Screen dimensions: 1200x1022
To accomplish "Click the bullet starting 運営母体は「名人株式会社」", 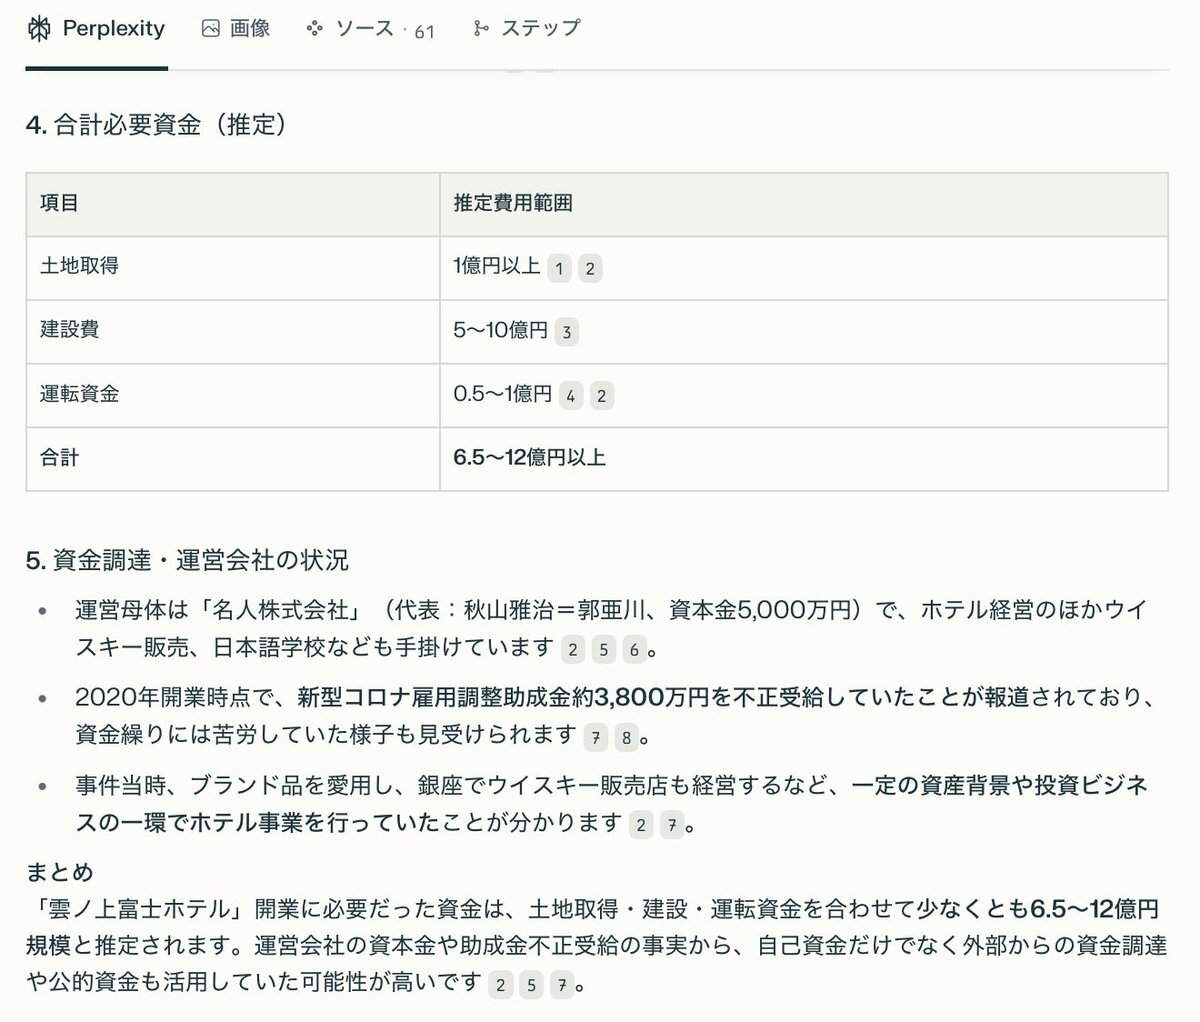I will (611, 629).
